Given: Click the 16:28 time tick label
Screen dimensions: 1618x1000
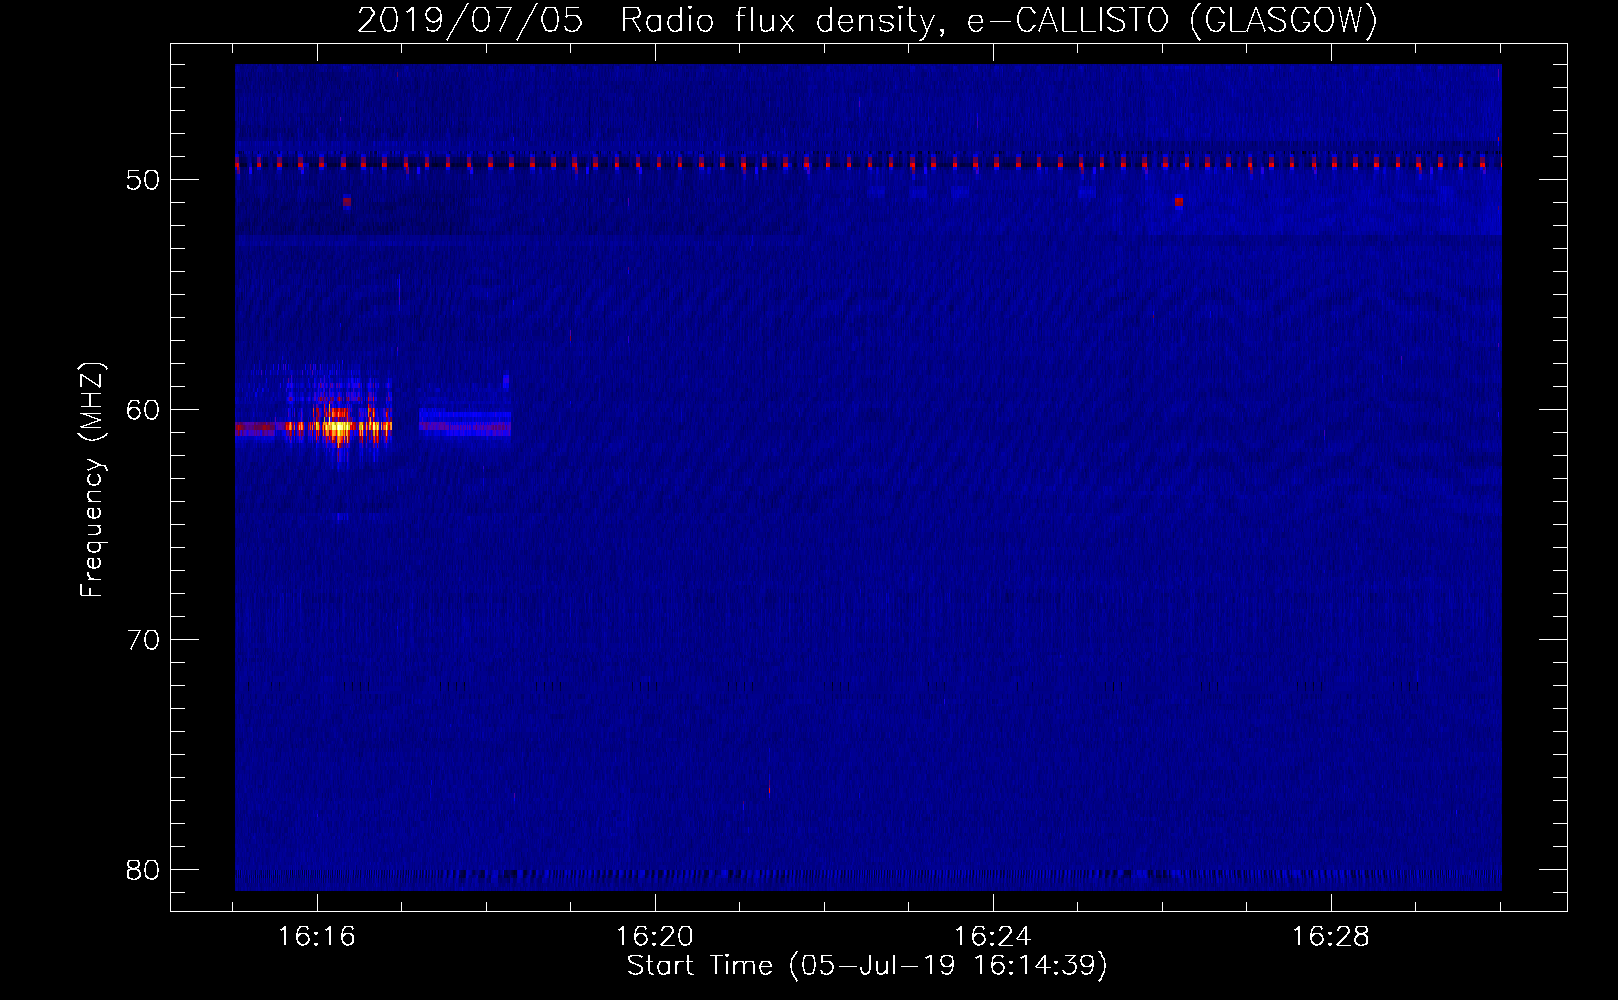Looking at the screenshot, I should 1331,937.
